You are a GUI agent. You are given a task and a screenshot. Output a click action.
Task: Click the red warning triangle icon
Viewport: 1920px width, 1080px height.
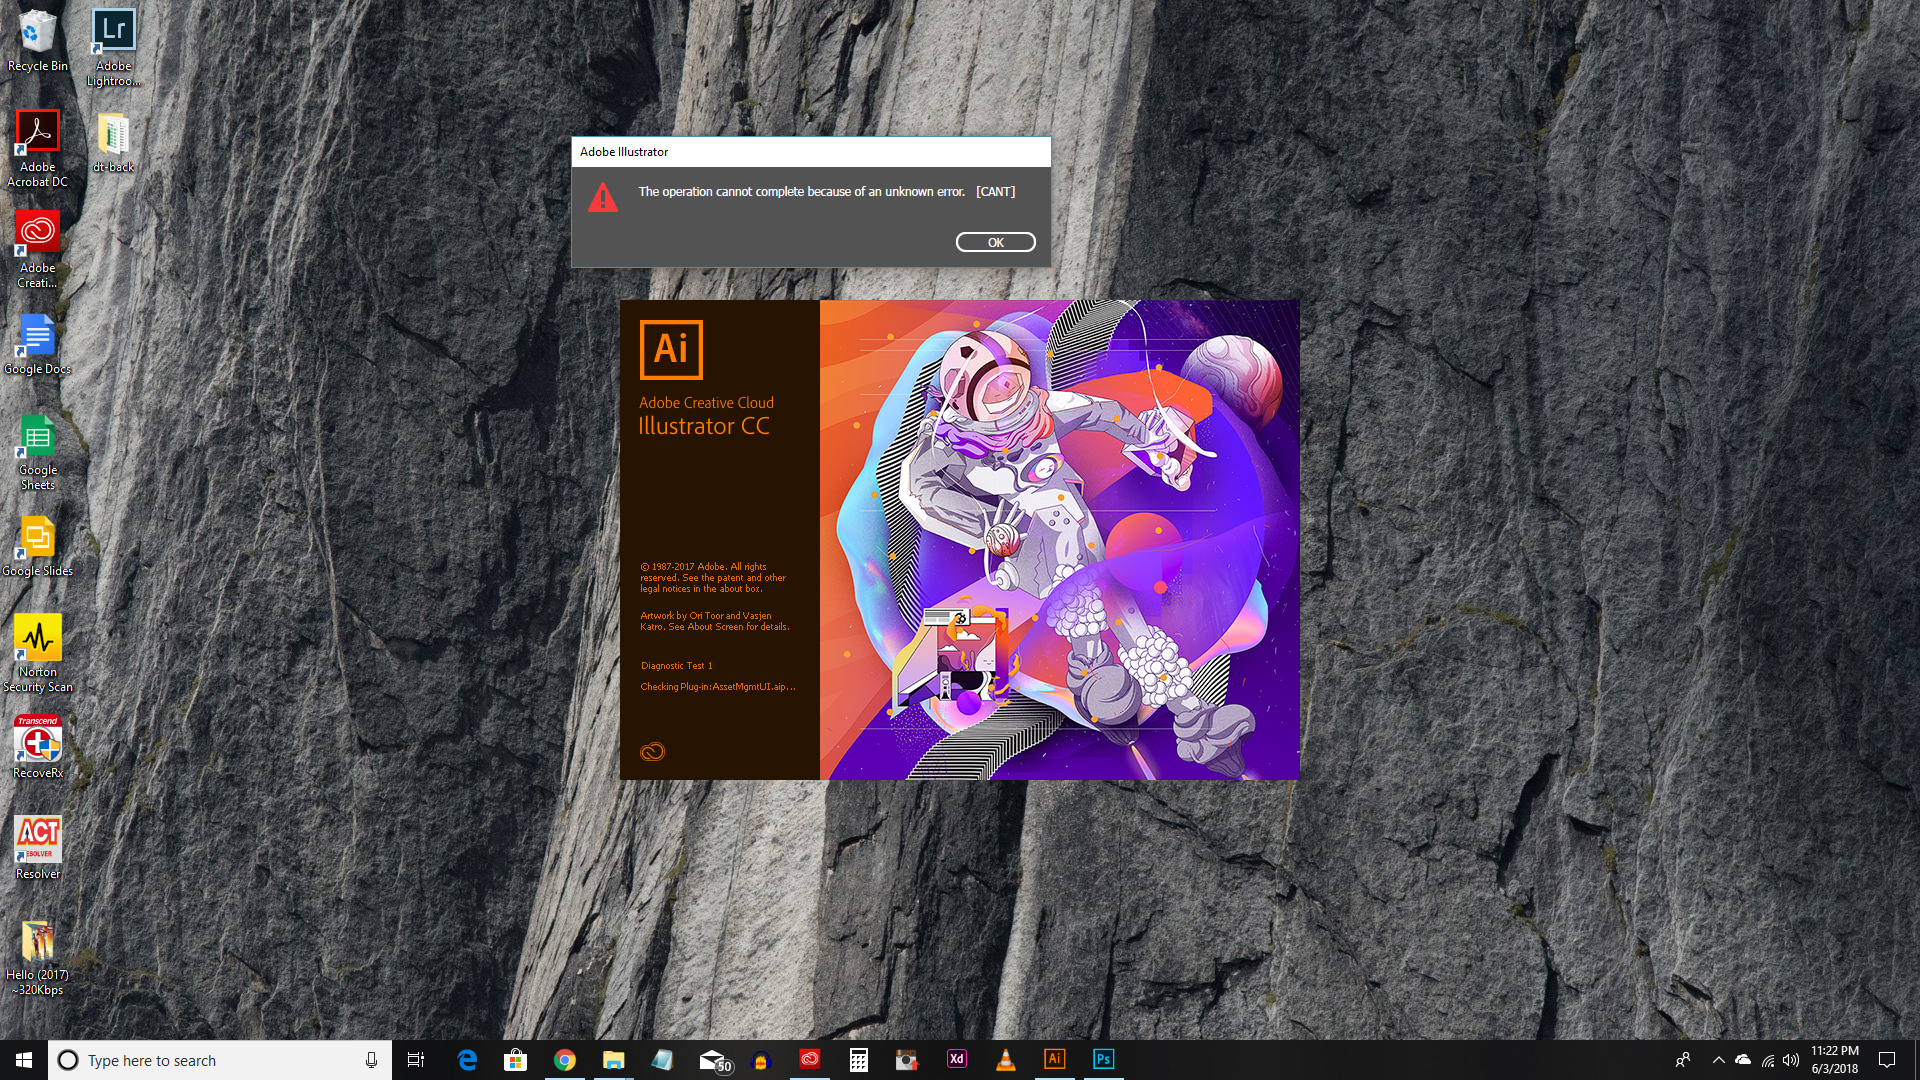[603, 198]
